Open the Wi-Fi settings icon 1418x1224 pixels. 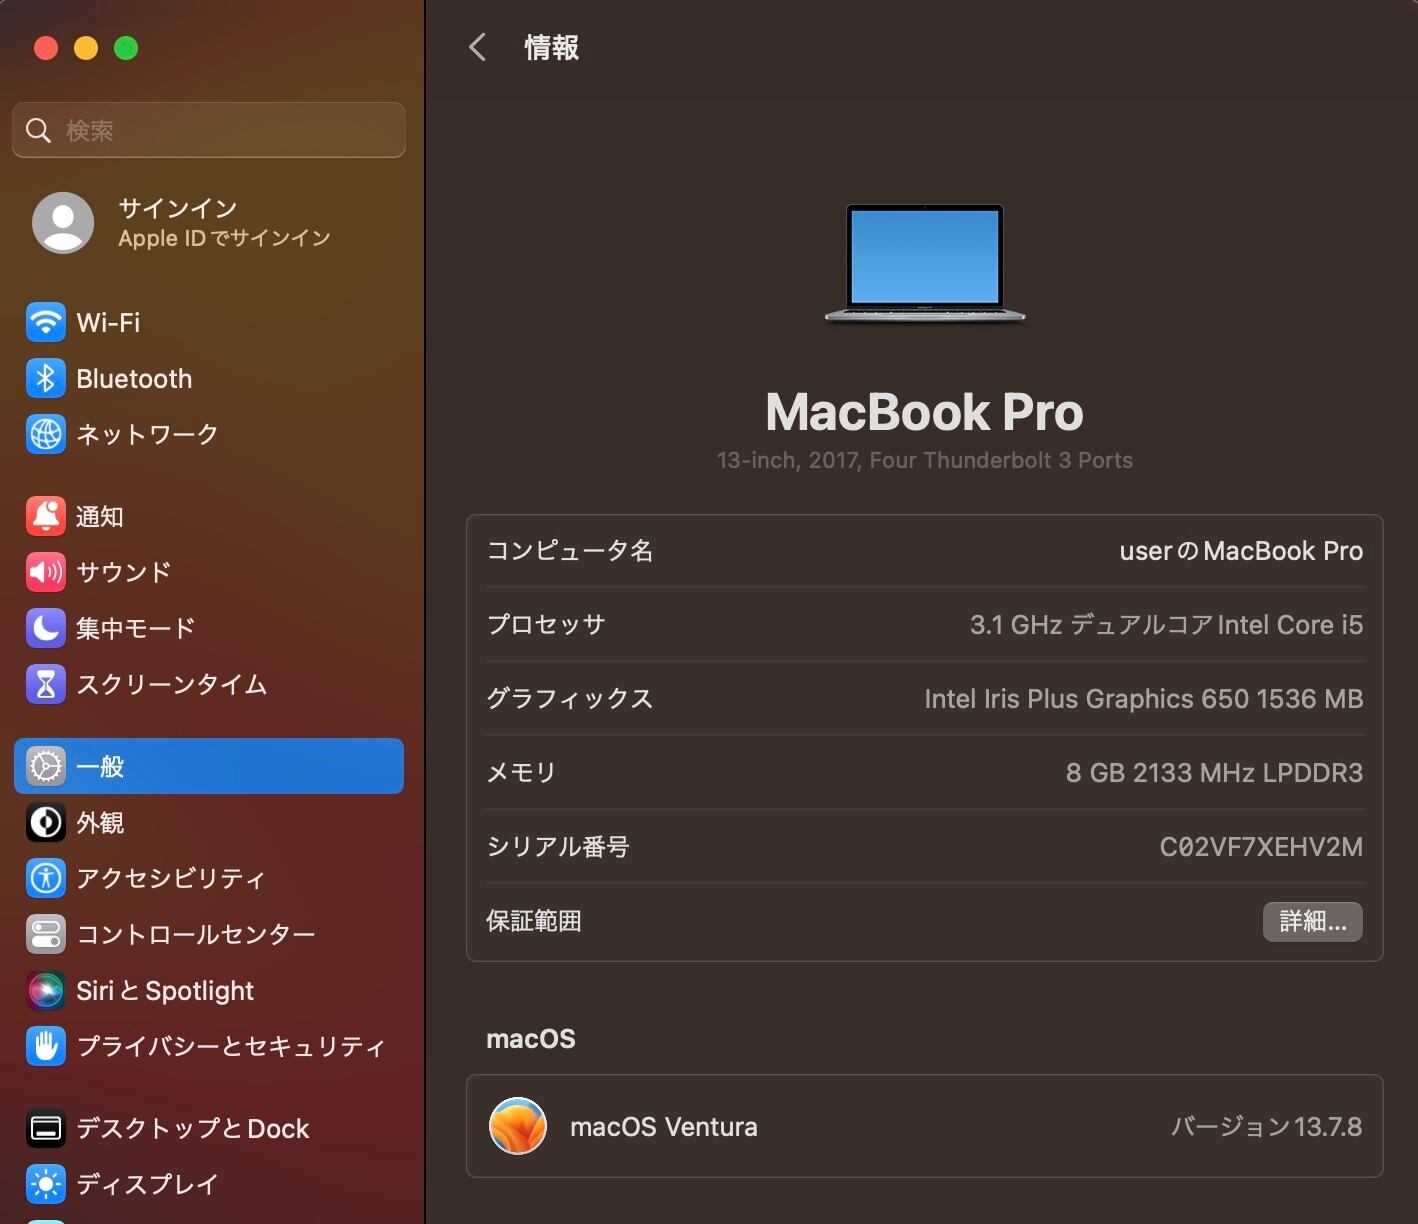[46, 322]
